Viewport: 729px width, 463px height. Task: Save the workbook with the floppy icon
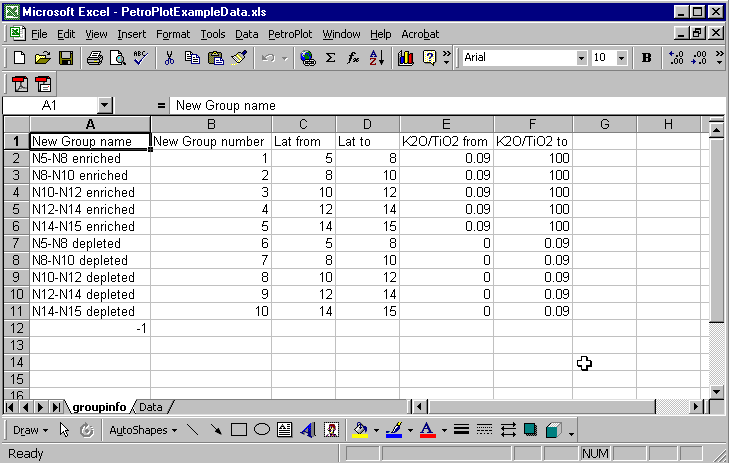66,58
